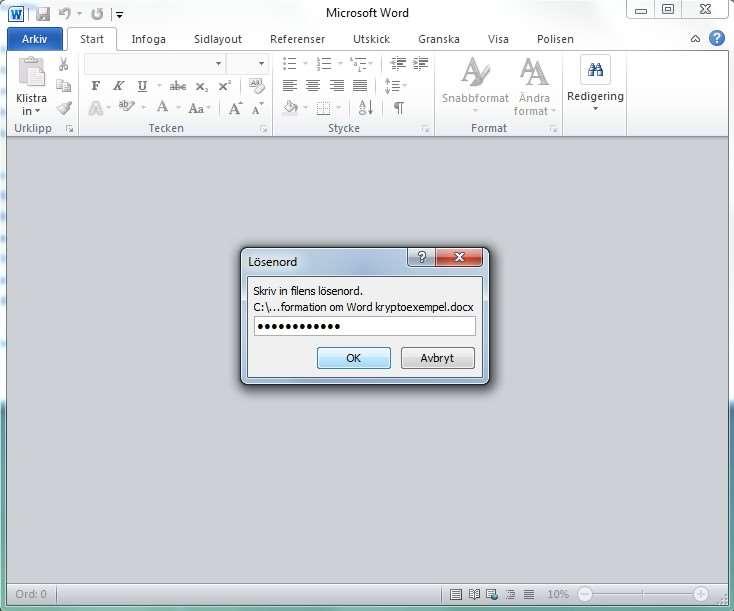The height and width of the screenshot is (611, 734).
Task: Toggle strikethrough abc formatting
Action: [178, 86]
